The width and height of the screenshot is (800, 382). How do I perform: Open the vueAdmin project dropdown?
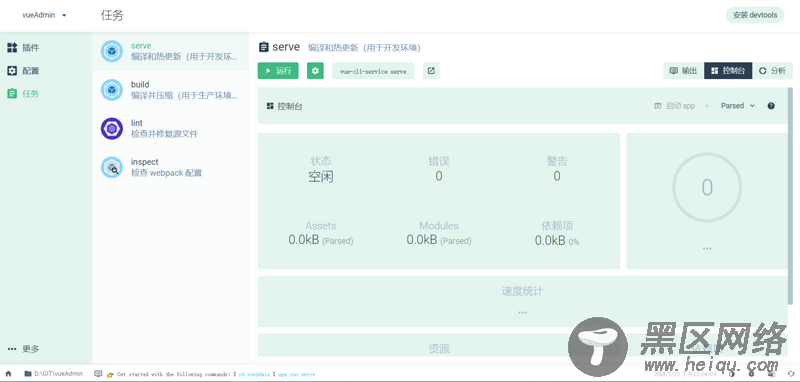coord(44,15)
